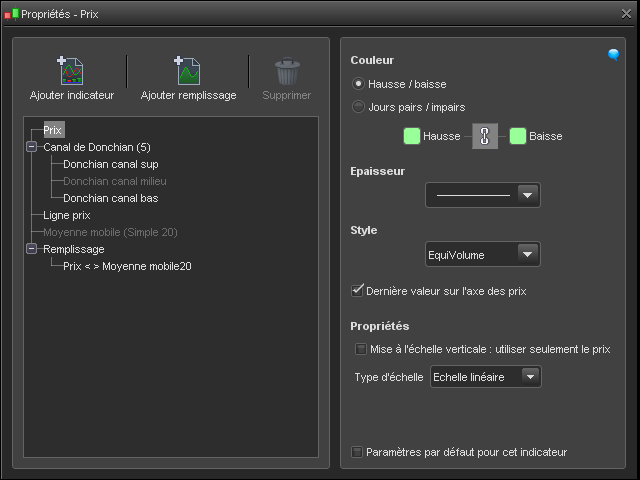Image resolution: width=640 pixels, height=480 pixels.
Task: Click the Ajouter remplissage icon
Action: (188, 71)
